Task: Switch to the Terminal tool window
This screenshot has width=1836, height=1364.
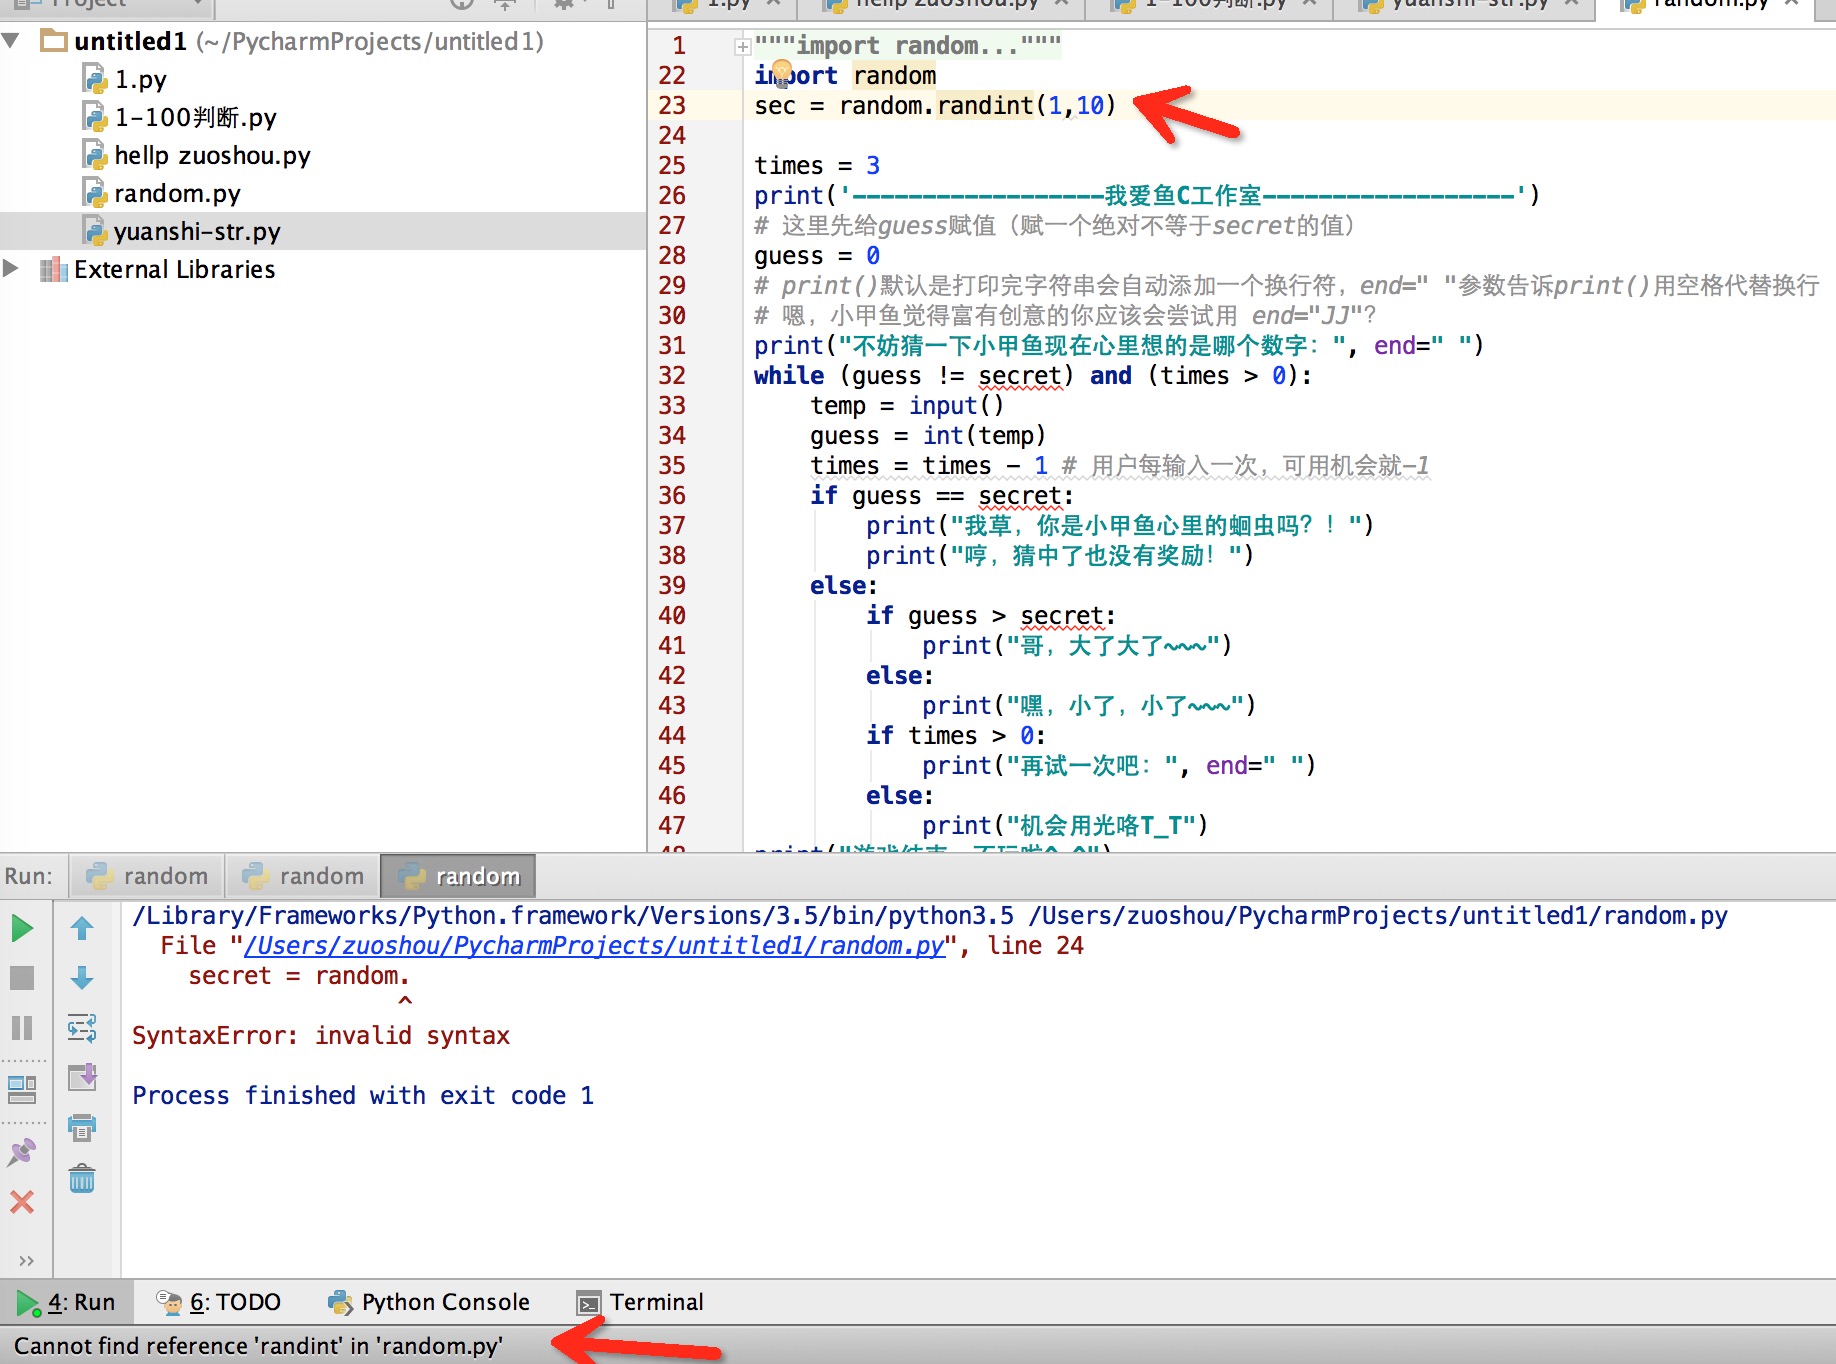Action: pos(640,1302)
